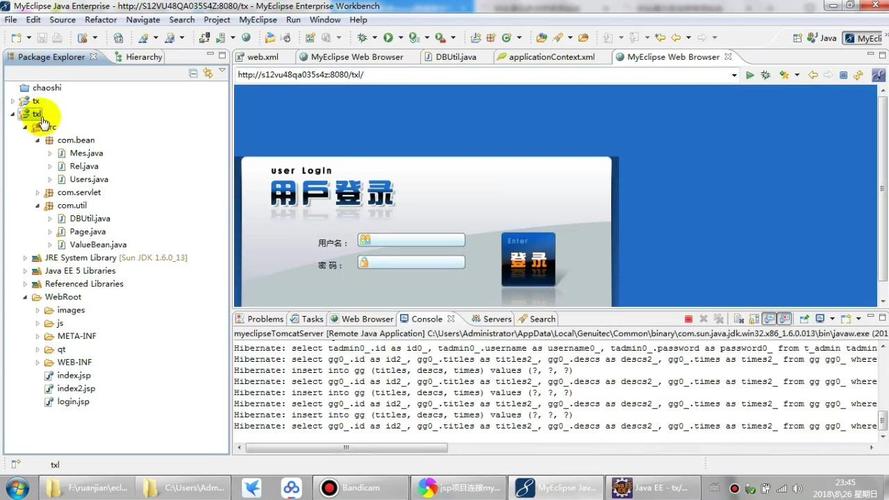Toggle Show Console When Standard Error Changes
Screen dimensions: 889x500
tap(784, 319)
